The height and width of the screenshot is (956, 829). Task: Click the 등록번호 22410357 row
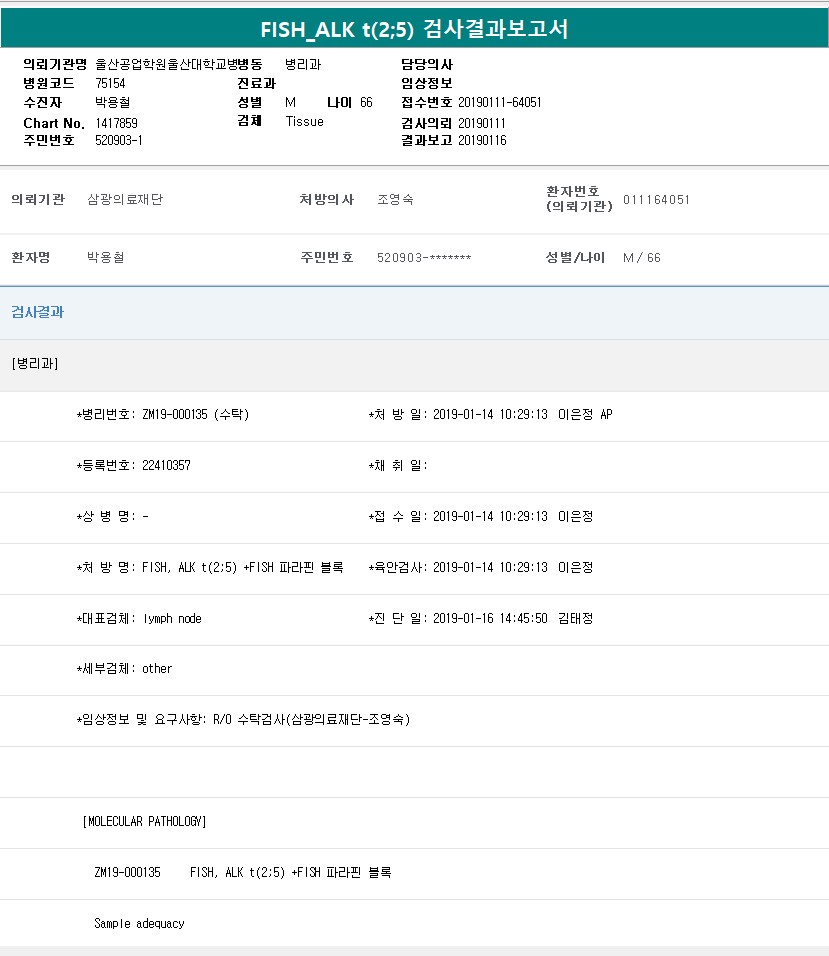click(x=134, y=465)
